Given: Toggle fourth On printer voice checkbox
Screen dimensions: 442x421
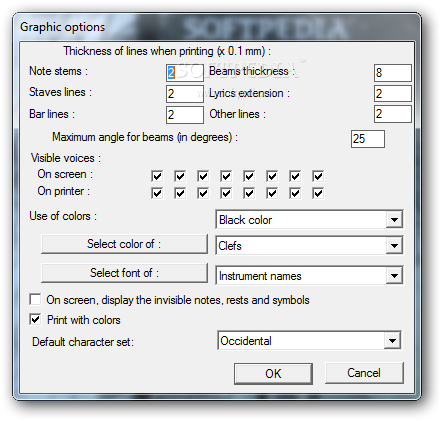Looking at the screenshot, I should pyautogui.click(x=226, y=193).
